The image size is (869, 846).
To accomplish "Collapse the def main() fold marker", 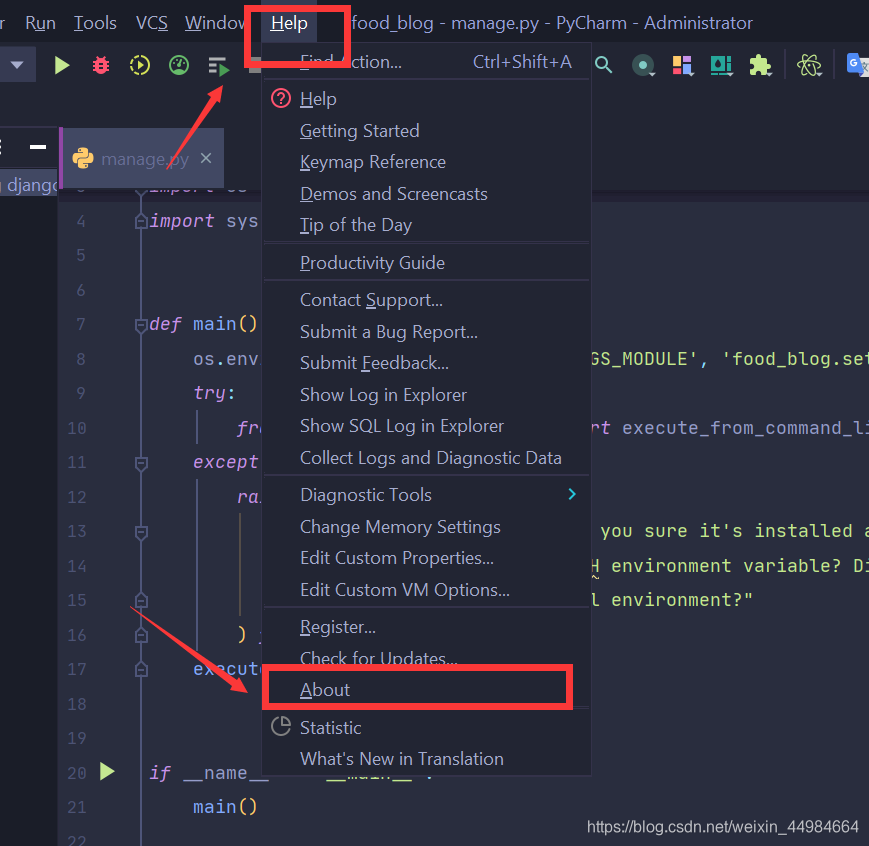I will point(141,325).
